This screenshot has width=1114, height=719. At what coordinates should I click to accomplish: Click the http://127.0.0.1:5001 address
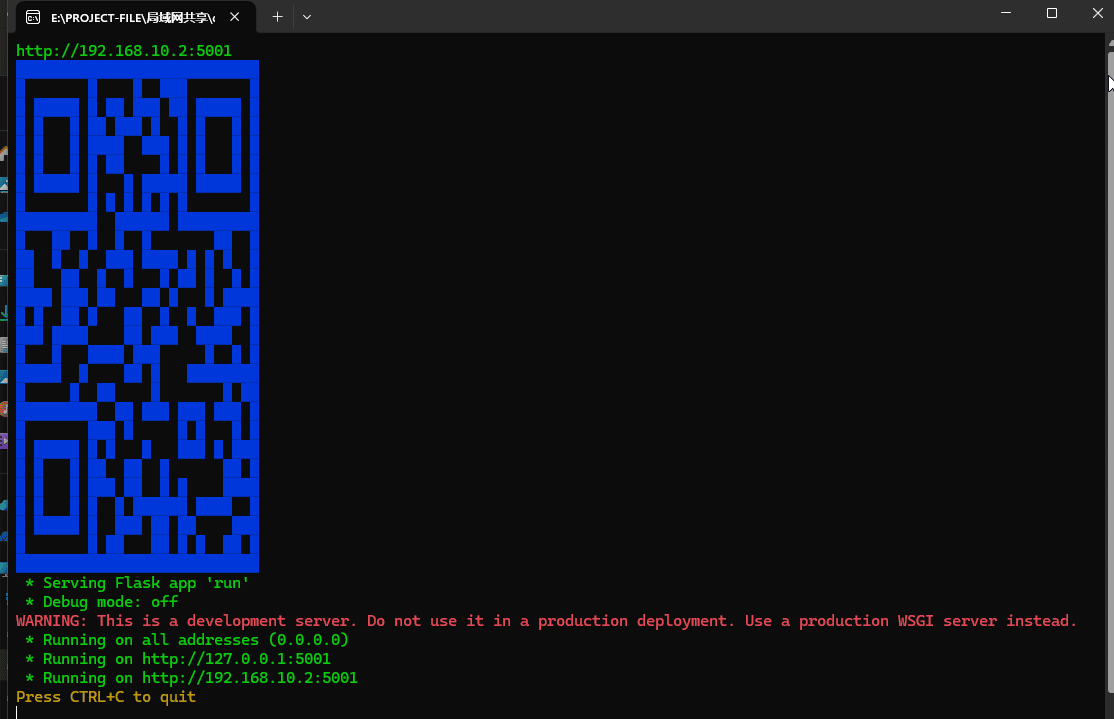pyautogui.click(x=236, y=659)
